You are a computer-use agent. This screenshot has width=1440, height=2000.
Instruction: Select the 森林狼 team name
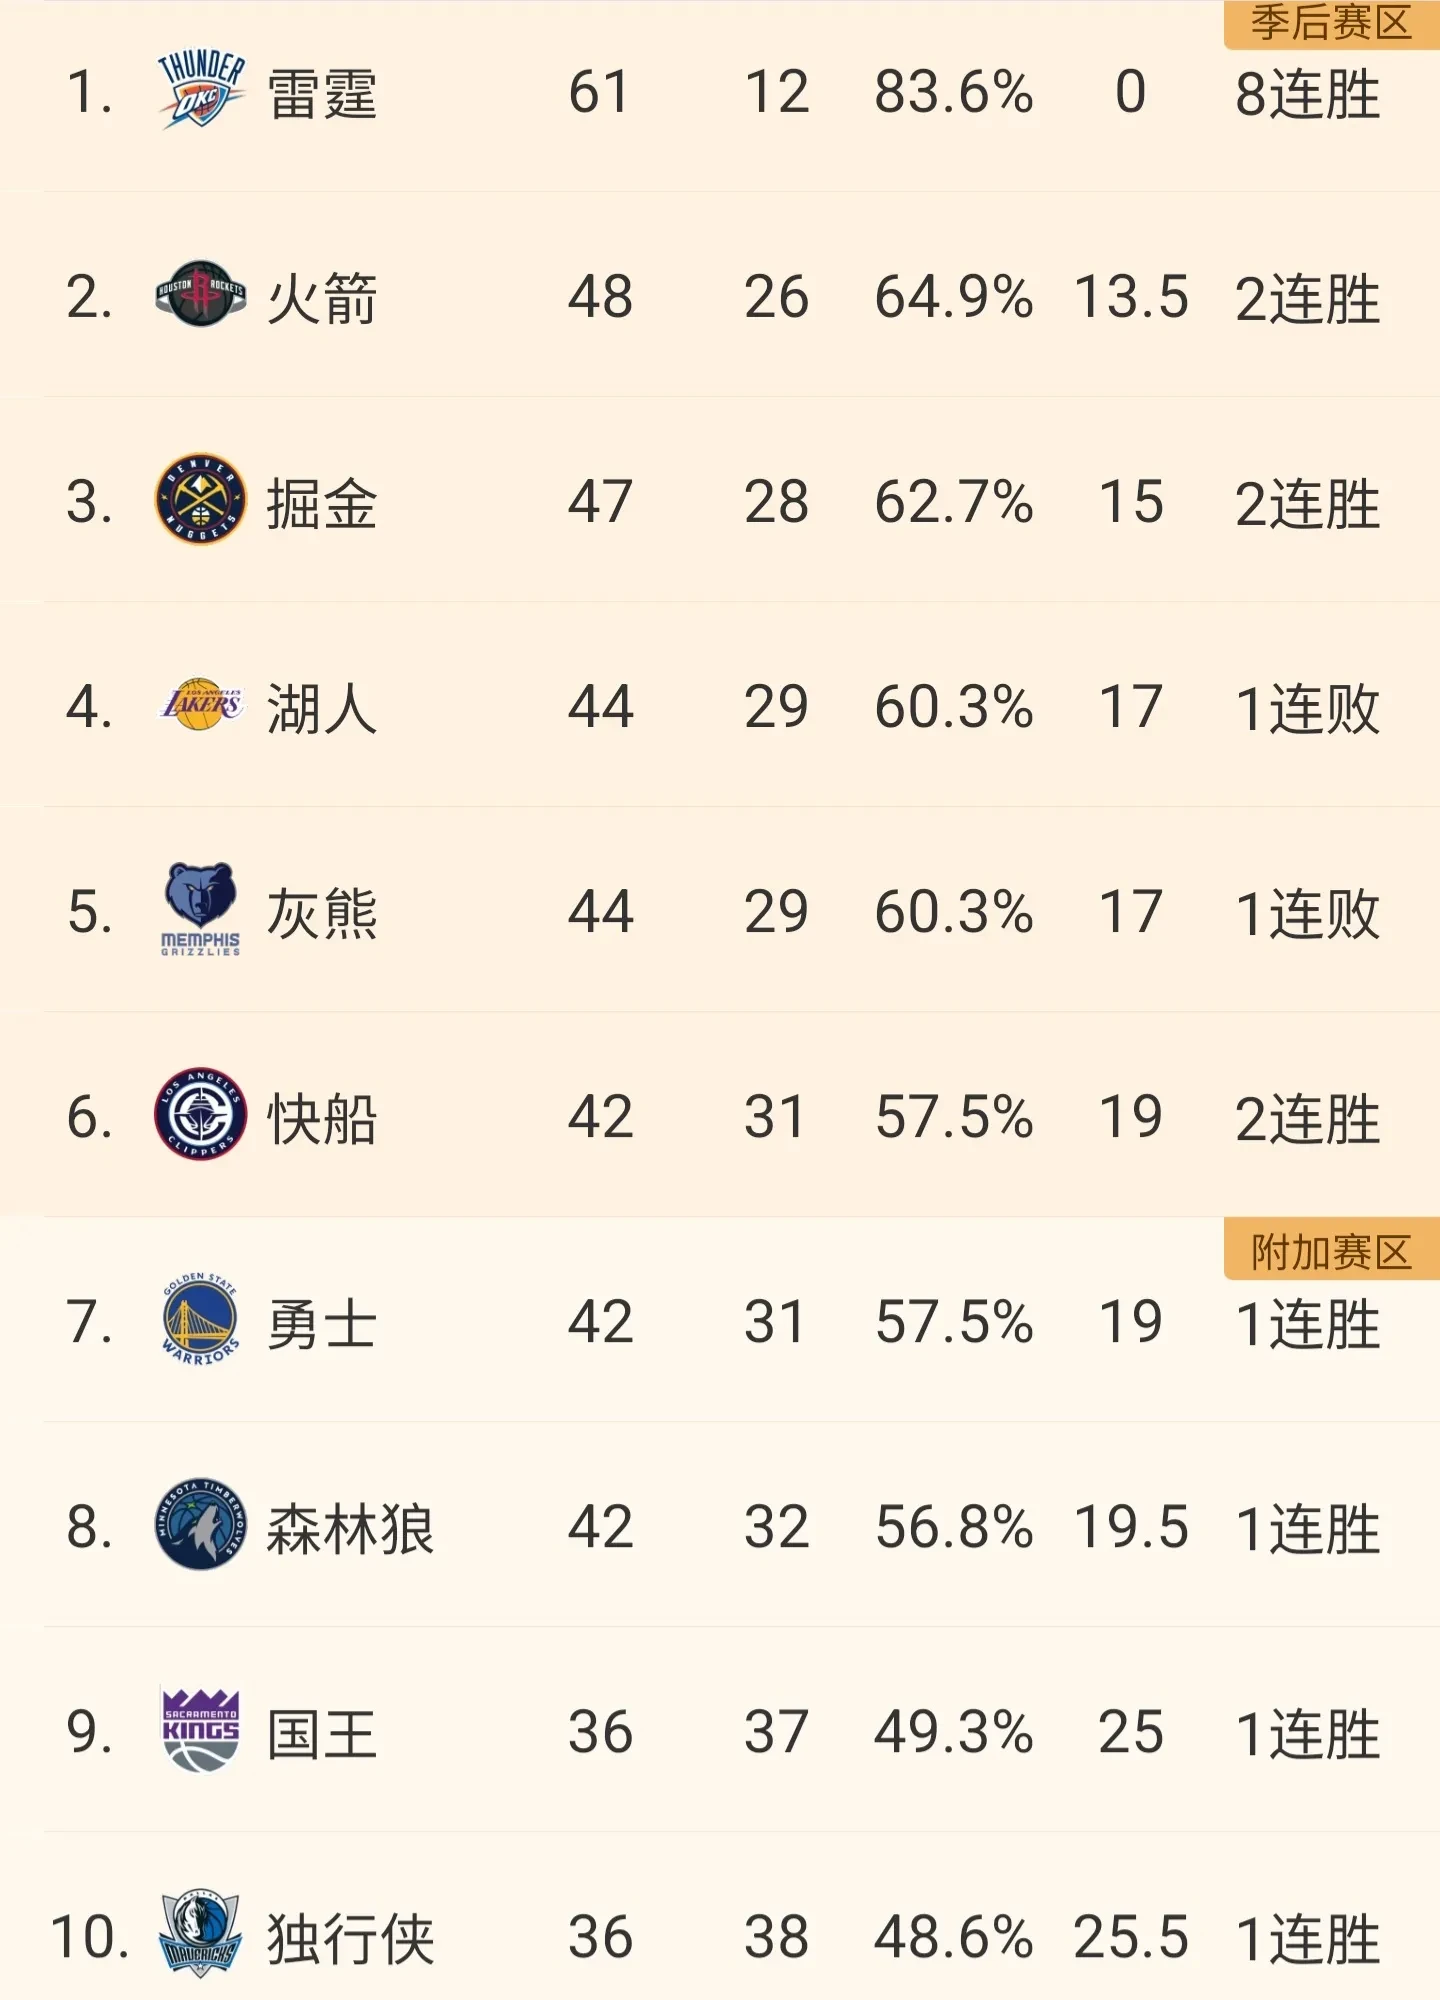click(x=350, y=1529)
